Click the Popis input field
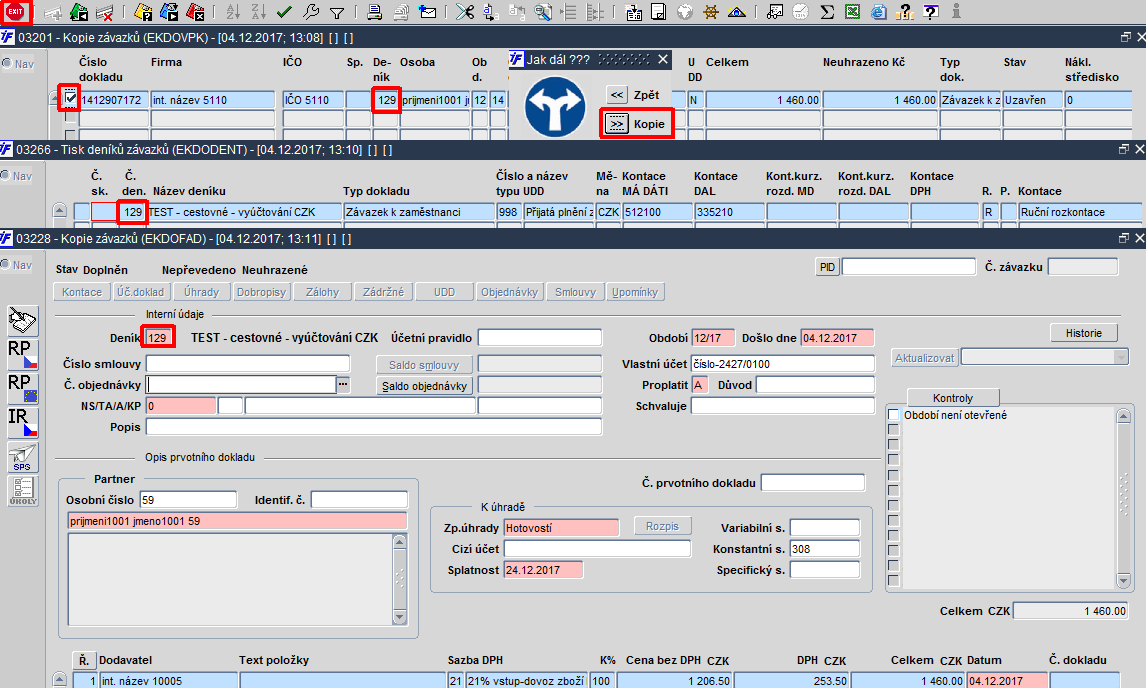 pos(374,427)
